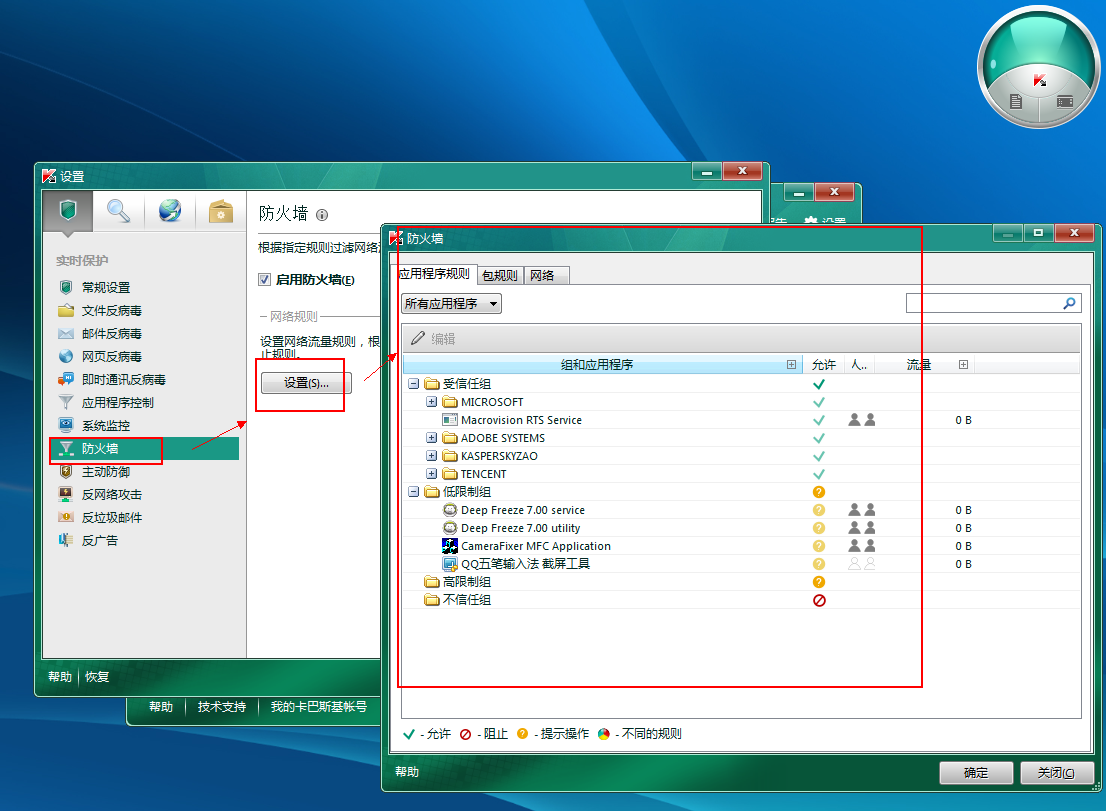This screenshot has height=811, width=1106.
Task: Expand the KASPERSKYZAO group
Action: coord(432,456)
